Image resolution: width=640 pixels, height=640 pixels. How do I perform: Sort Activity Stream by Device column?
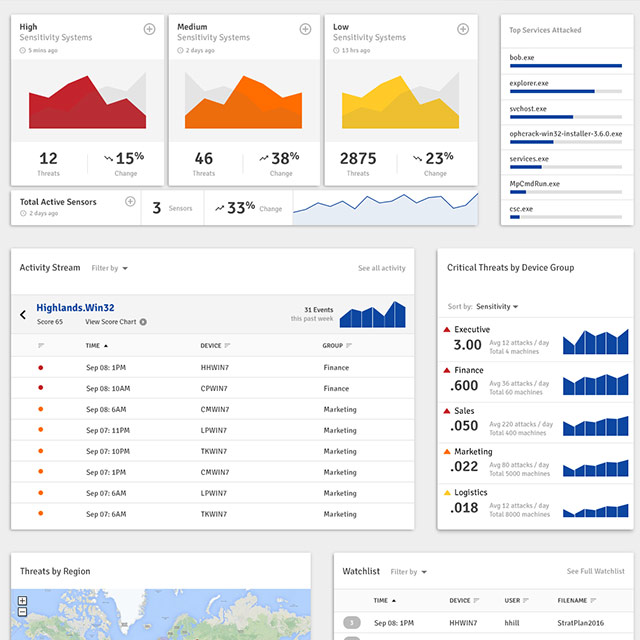point(215,346)
